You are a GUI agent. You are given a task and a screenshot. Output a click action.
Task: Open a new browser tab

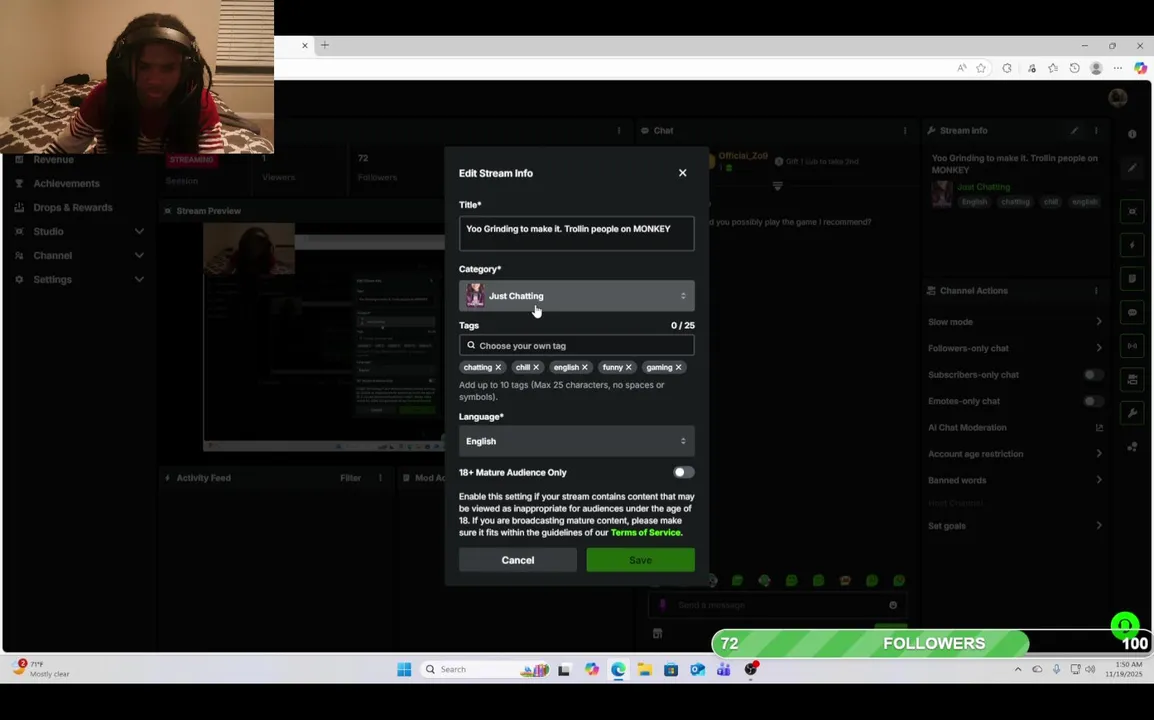(x=325, y=45)
